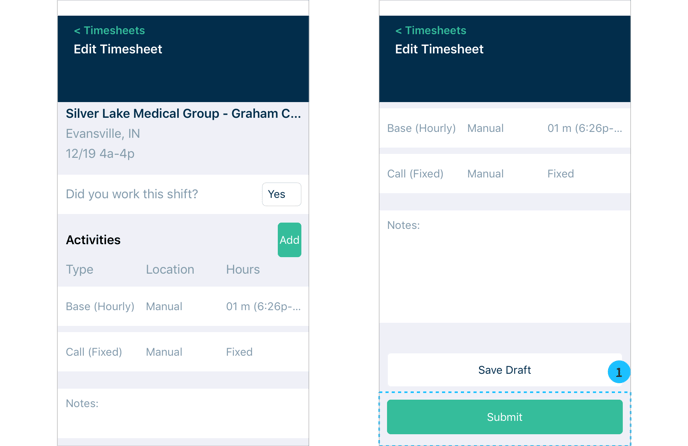Click the Activities section heading
This screenshot has height=446, width=688.
[x=93, y=240]
